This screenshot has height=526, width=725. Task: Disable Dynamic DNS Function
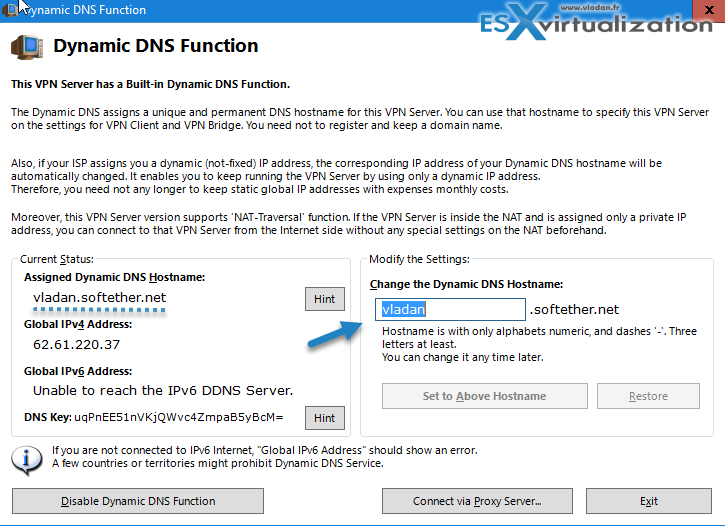(138, 501)
